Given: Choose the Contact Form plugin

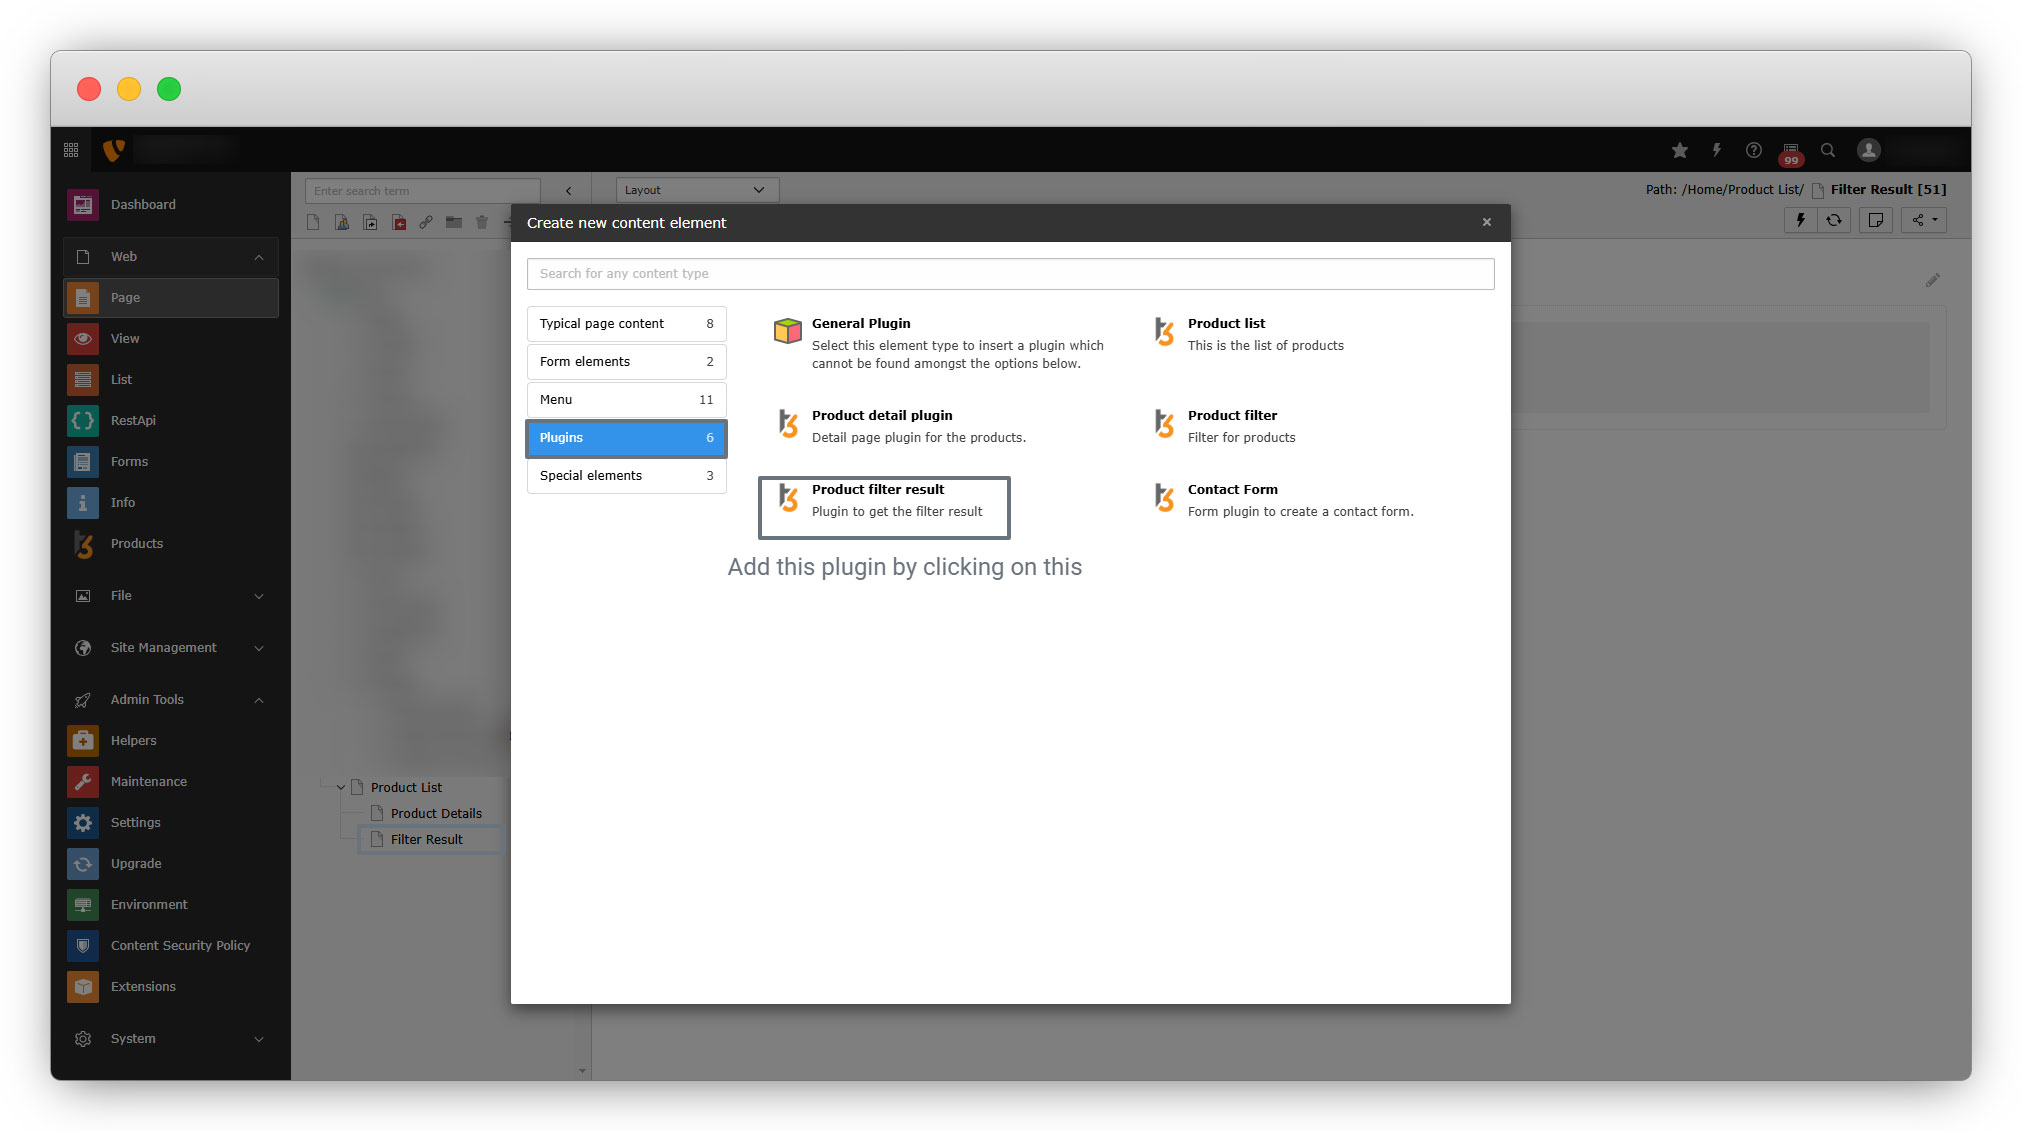Looking at the screenshot, I should 1232,490.
